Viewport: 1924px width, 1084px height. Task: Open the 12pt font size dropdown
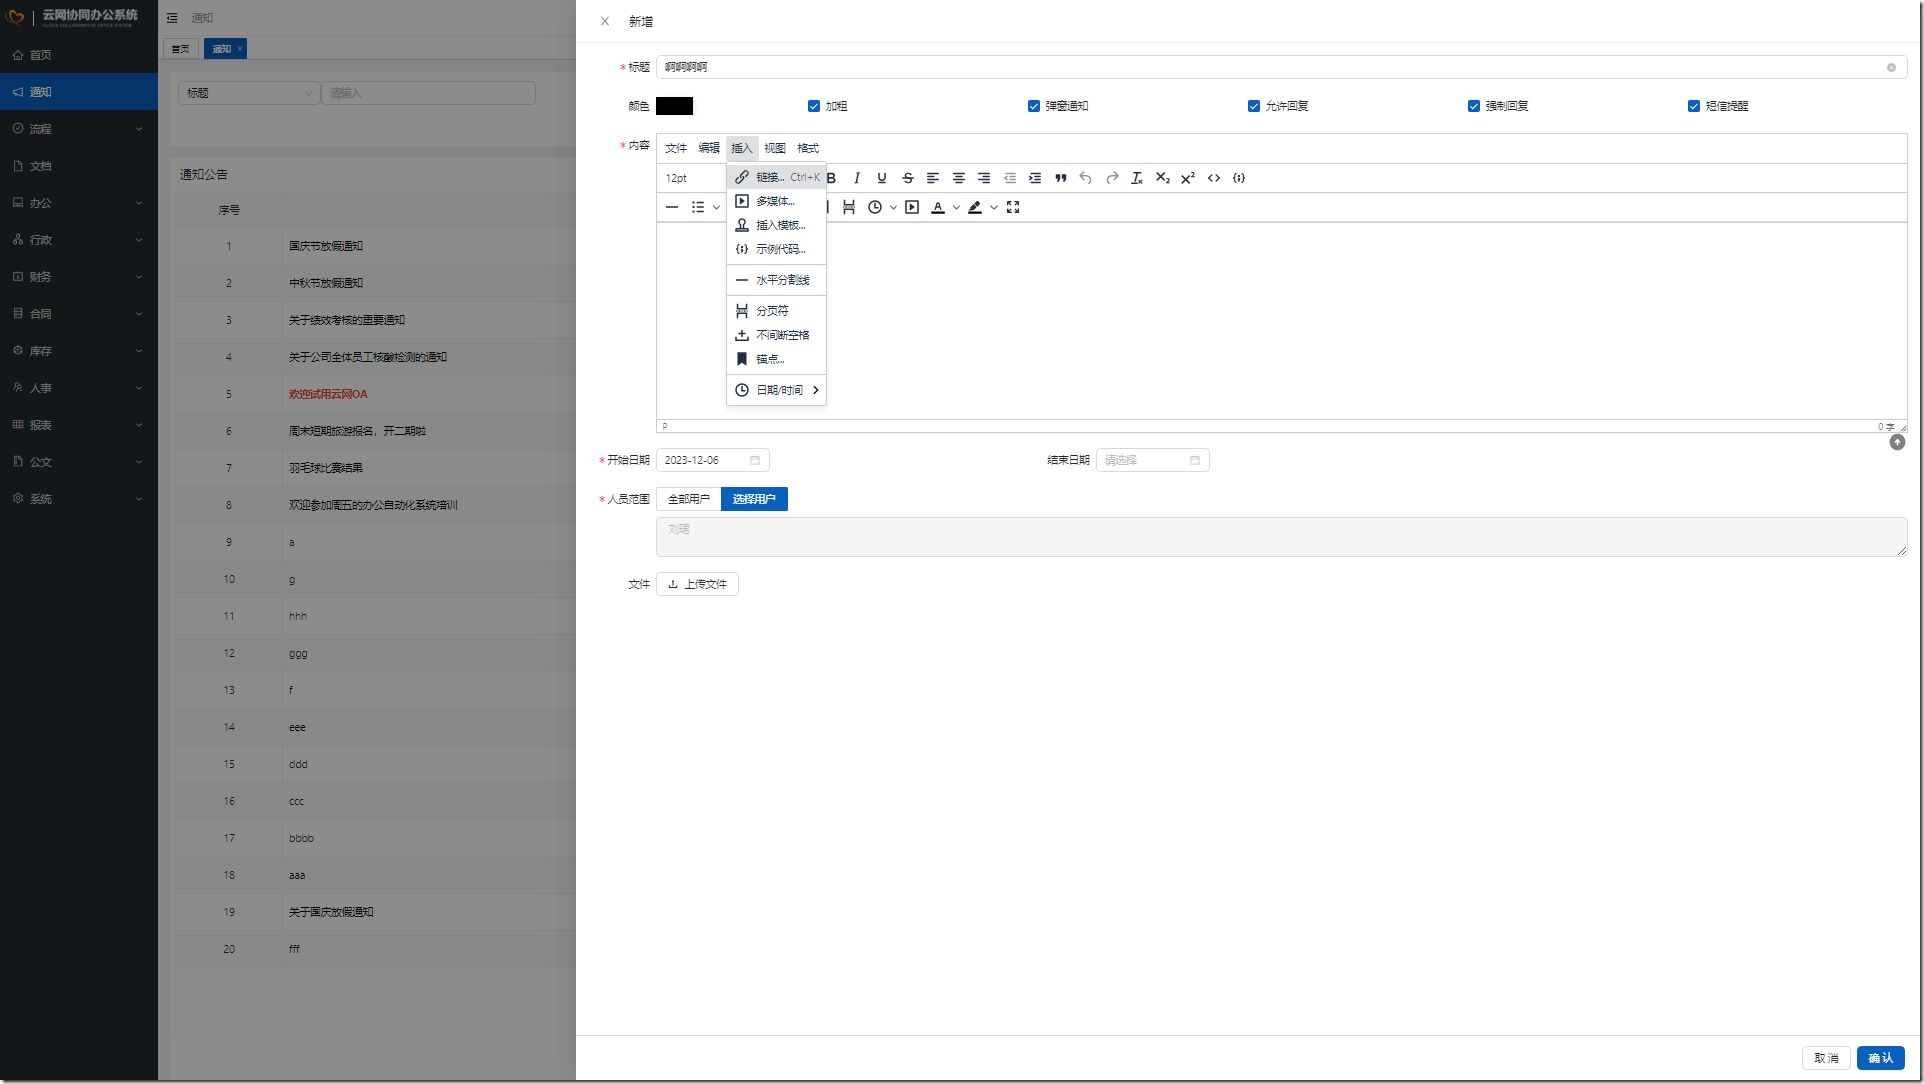coord(692,178)
